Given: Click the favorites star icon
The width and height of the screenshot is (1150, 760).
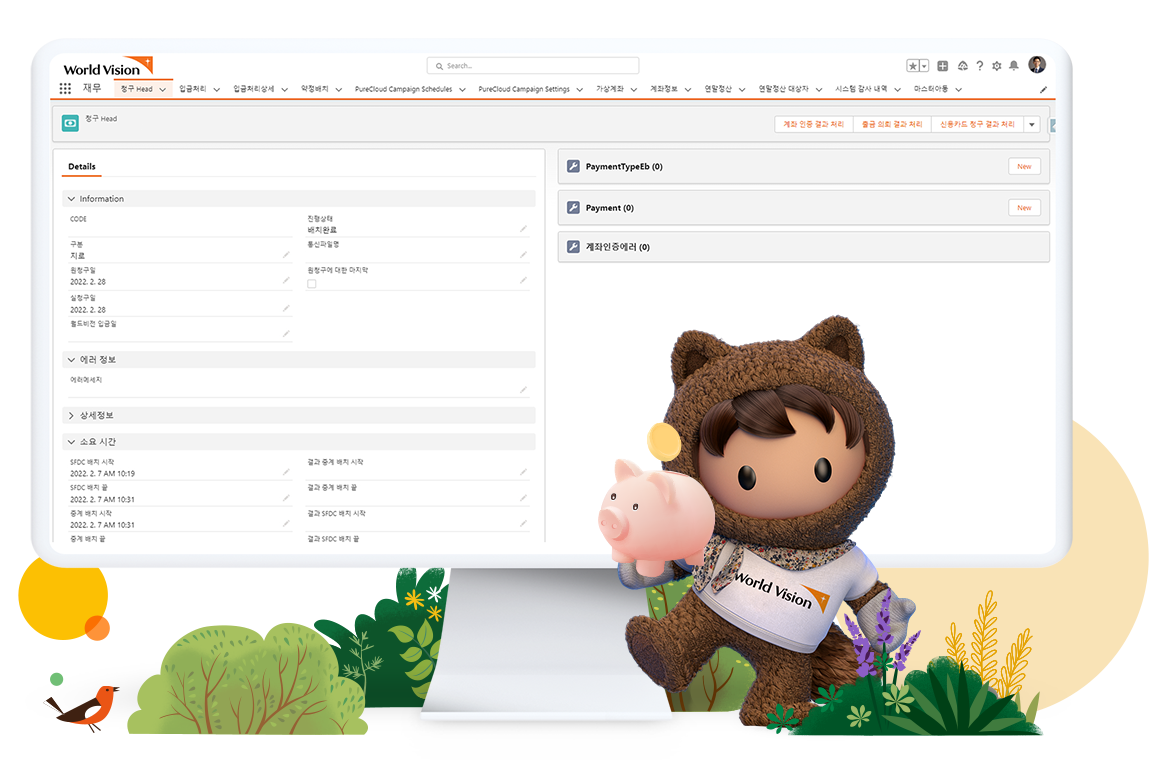Looking at the screenshot, I should (913, 66).
